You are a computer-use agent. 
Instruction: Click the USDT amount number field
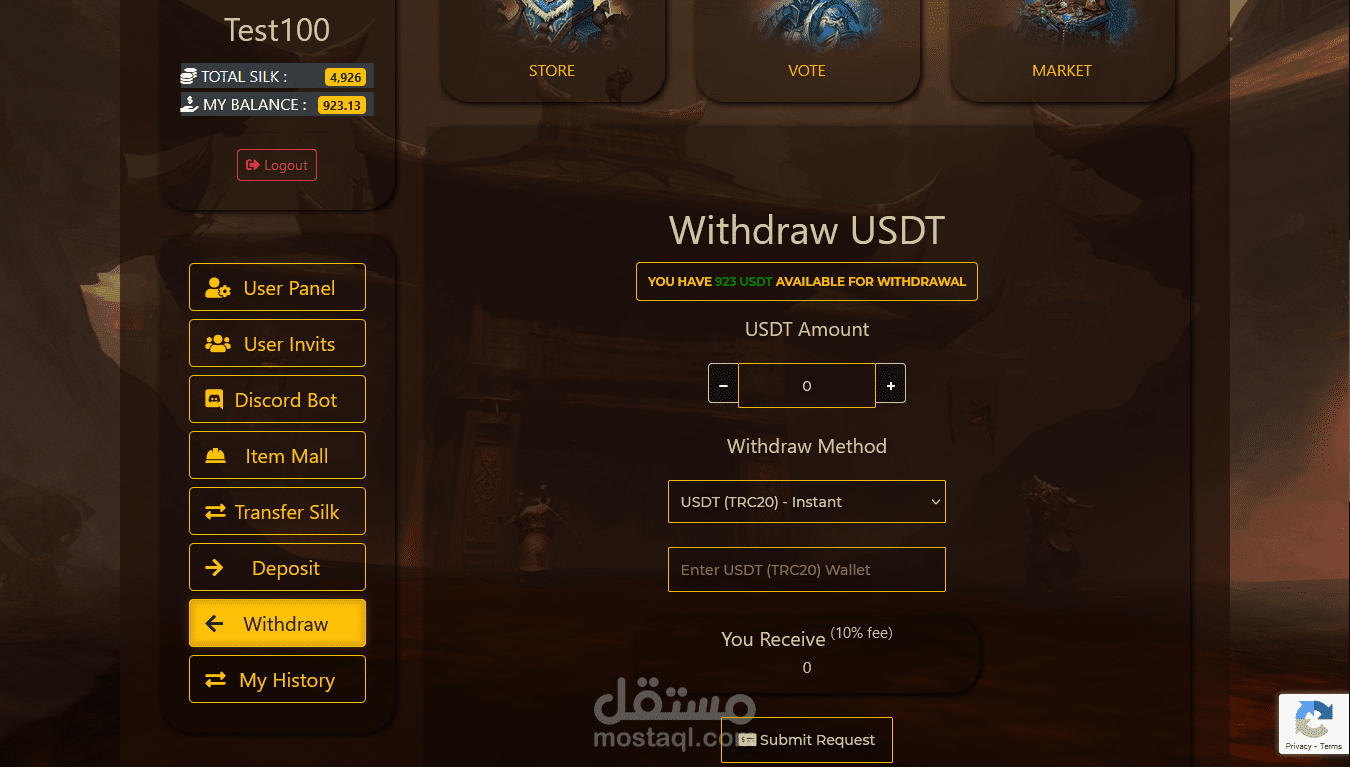tap(807, 385)
